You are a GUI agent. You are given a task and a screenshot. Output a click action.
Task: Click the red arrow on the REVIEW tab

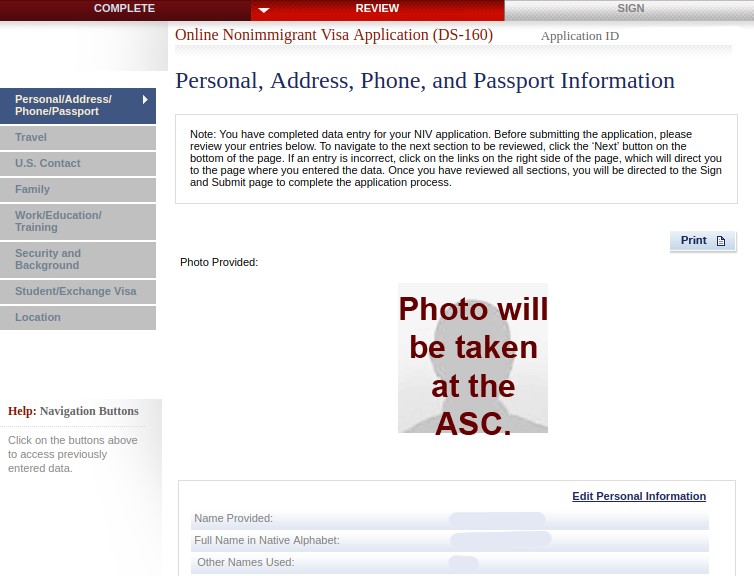[264, 11]
